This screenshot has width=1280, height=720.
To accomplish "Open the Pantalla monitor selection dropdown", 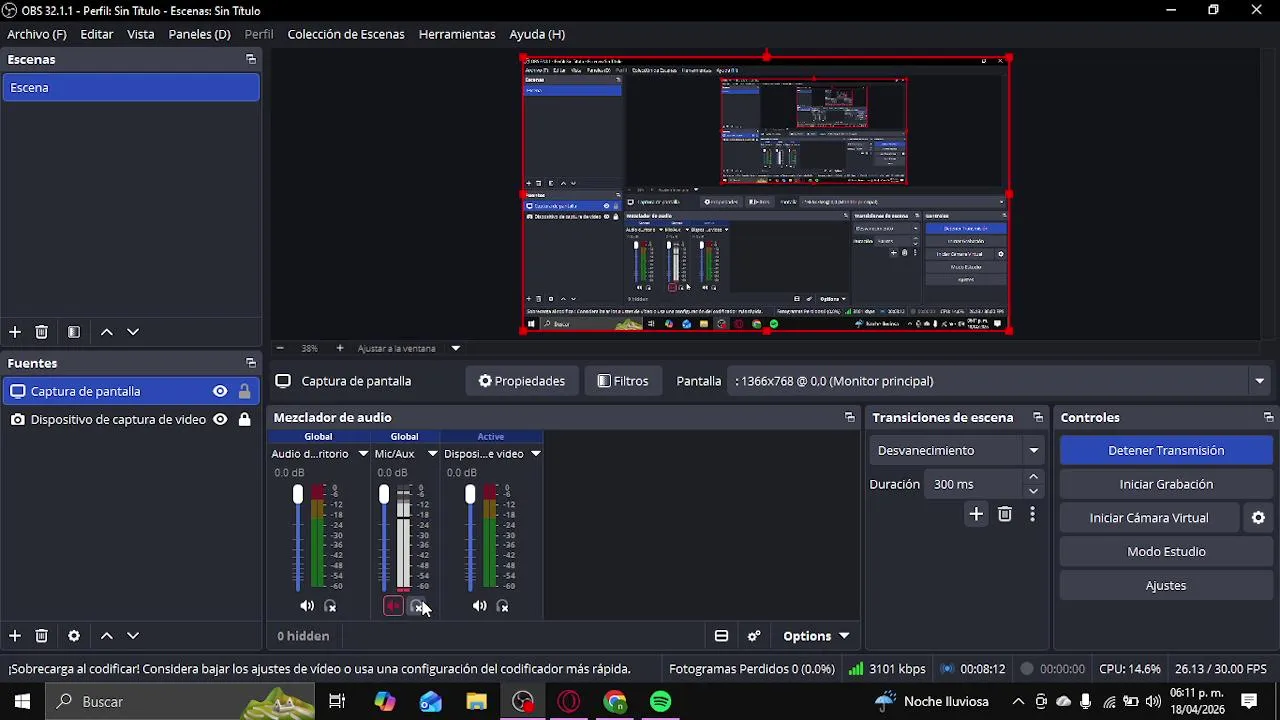I will pyautogui.click(x=1259, y=381).
